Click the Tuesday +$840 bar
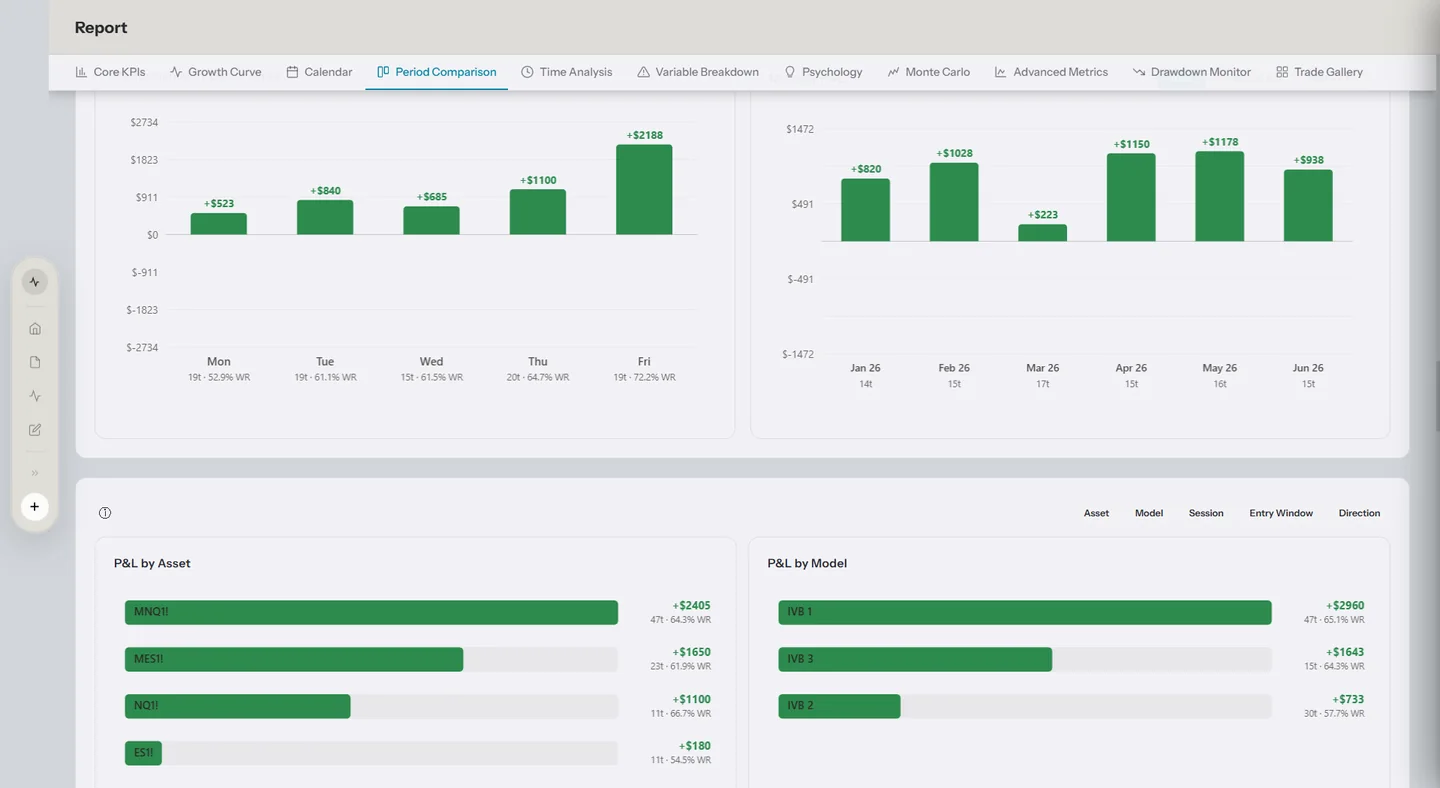 [325, 217]
